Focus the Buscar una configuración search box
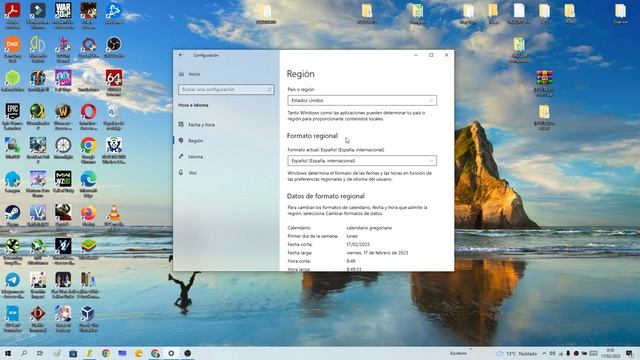640x360 pixels. (226, 89)
